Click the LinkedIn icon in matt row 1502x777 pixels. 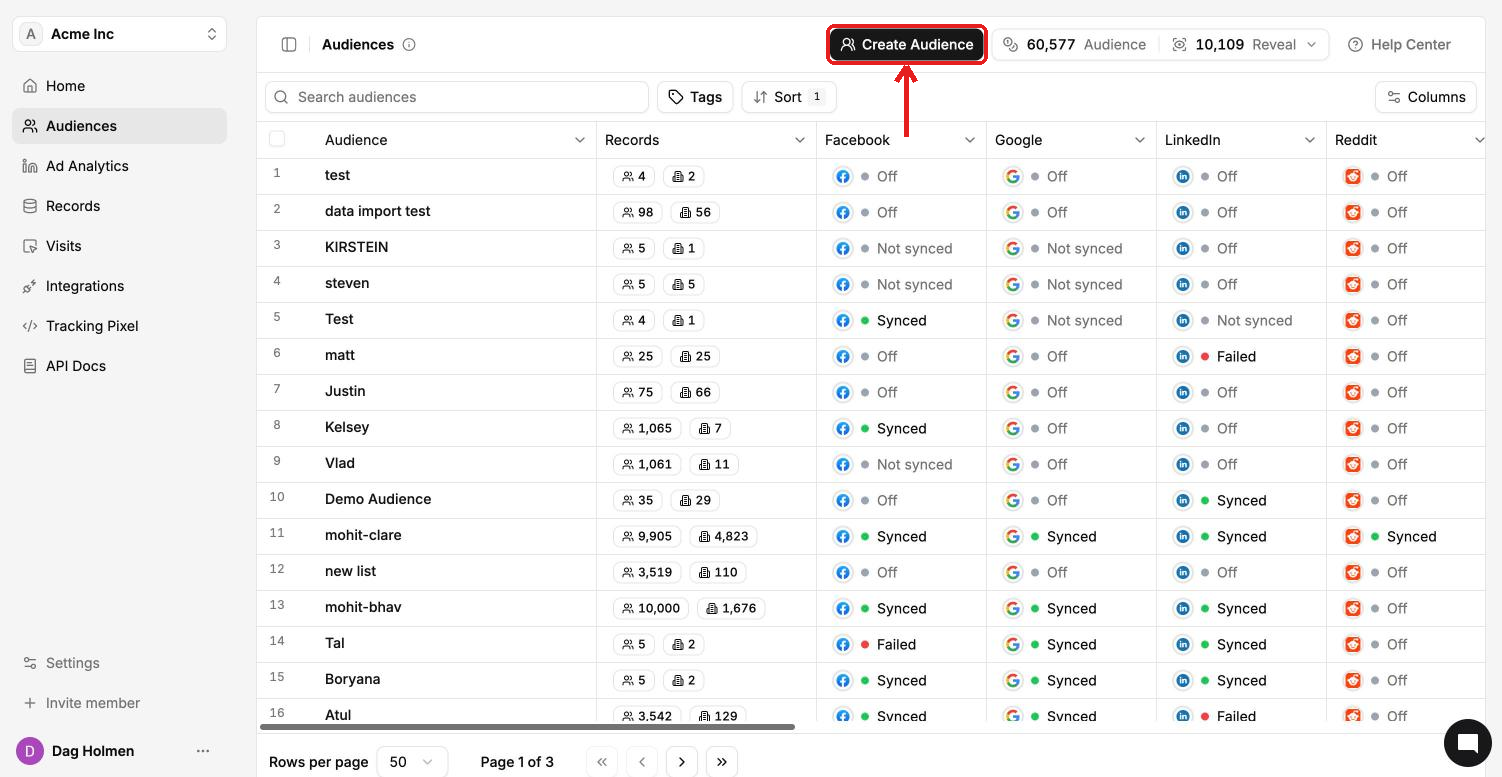point(1183,356)
